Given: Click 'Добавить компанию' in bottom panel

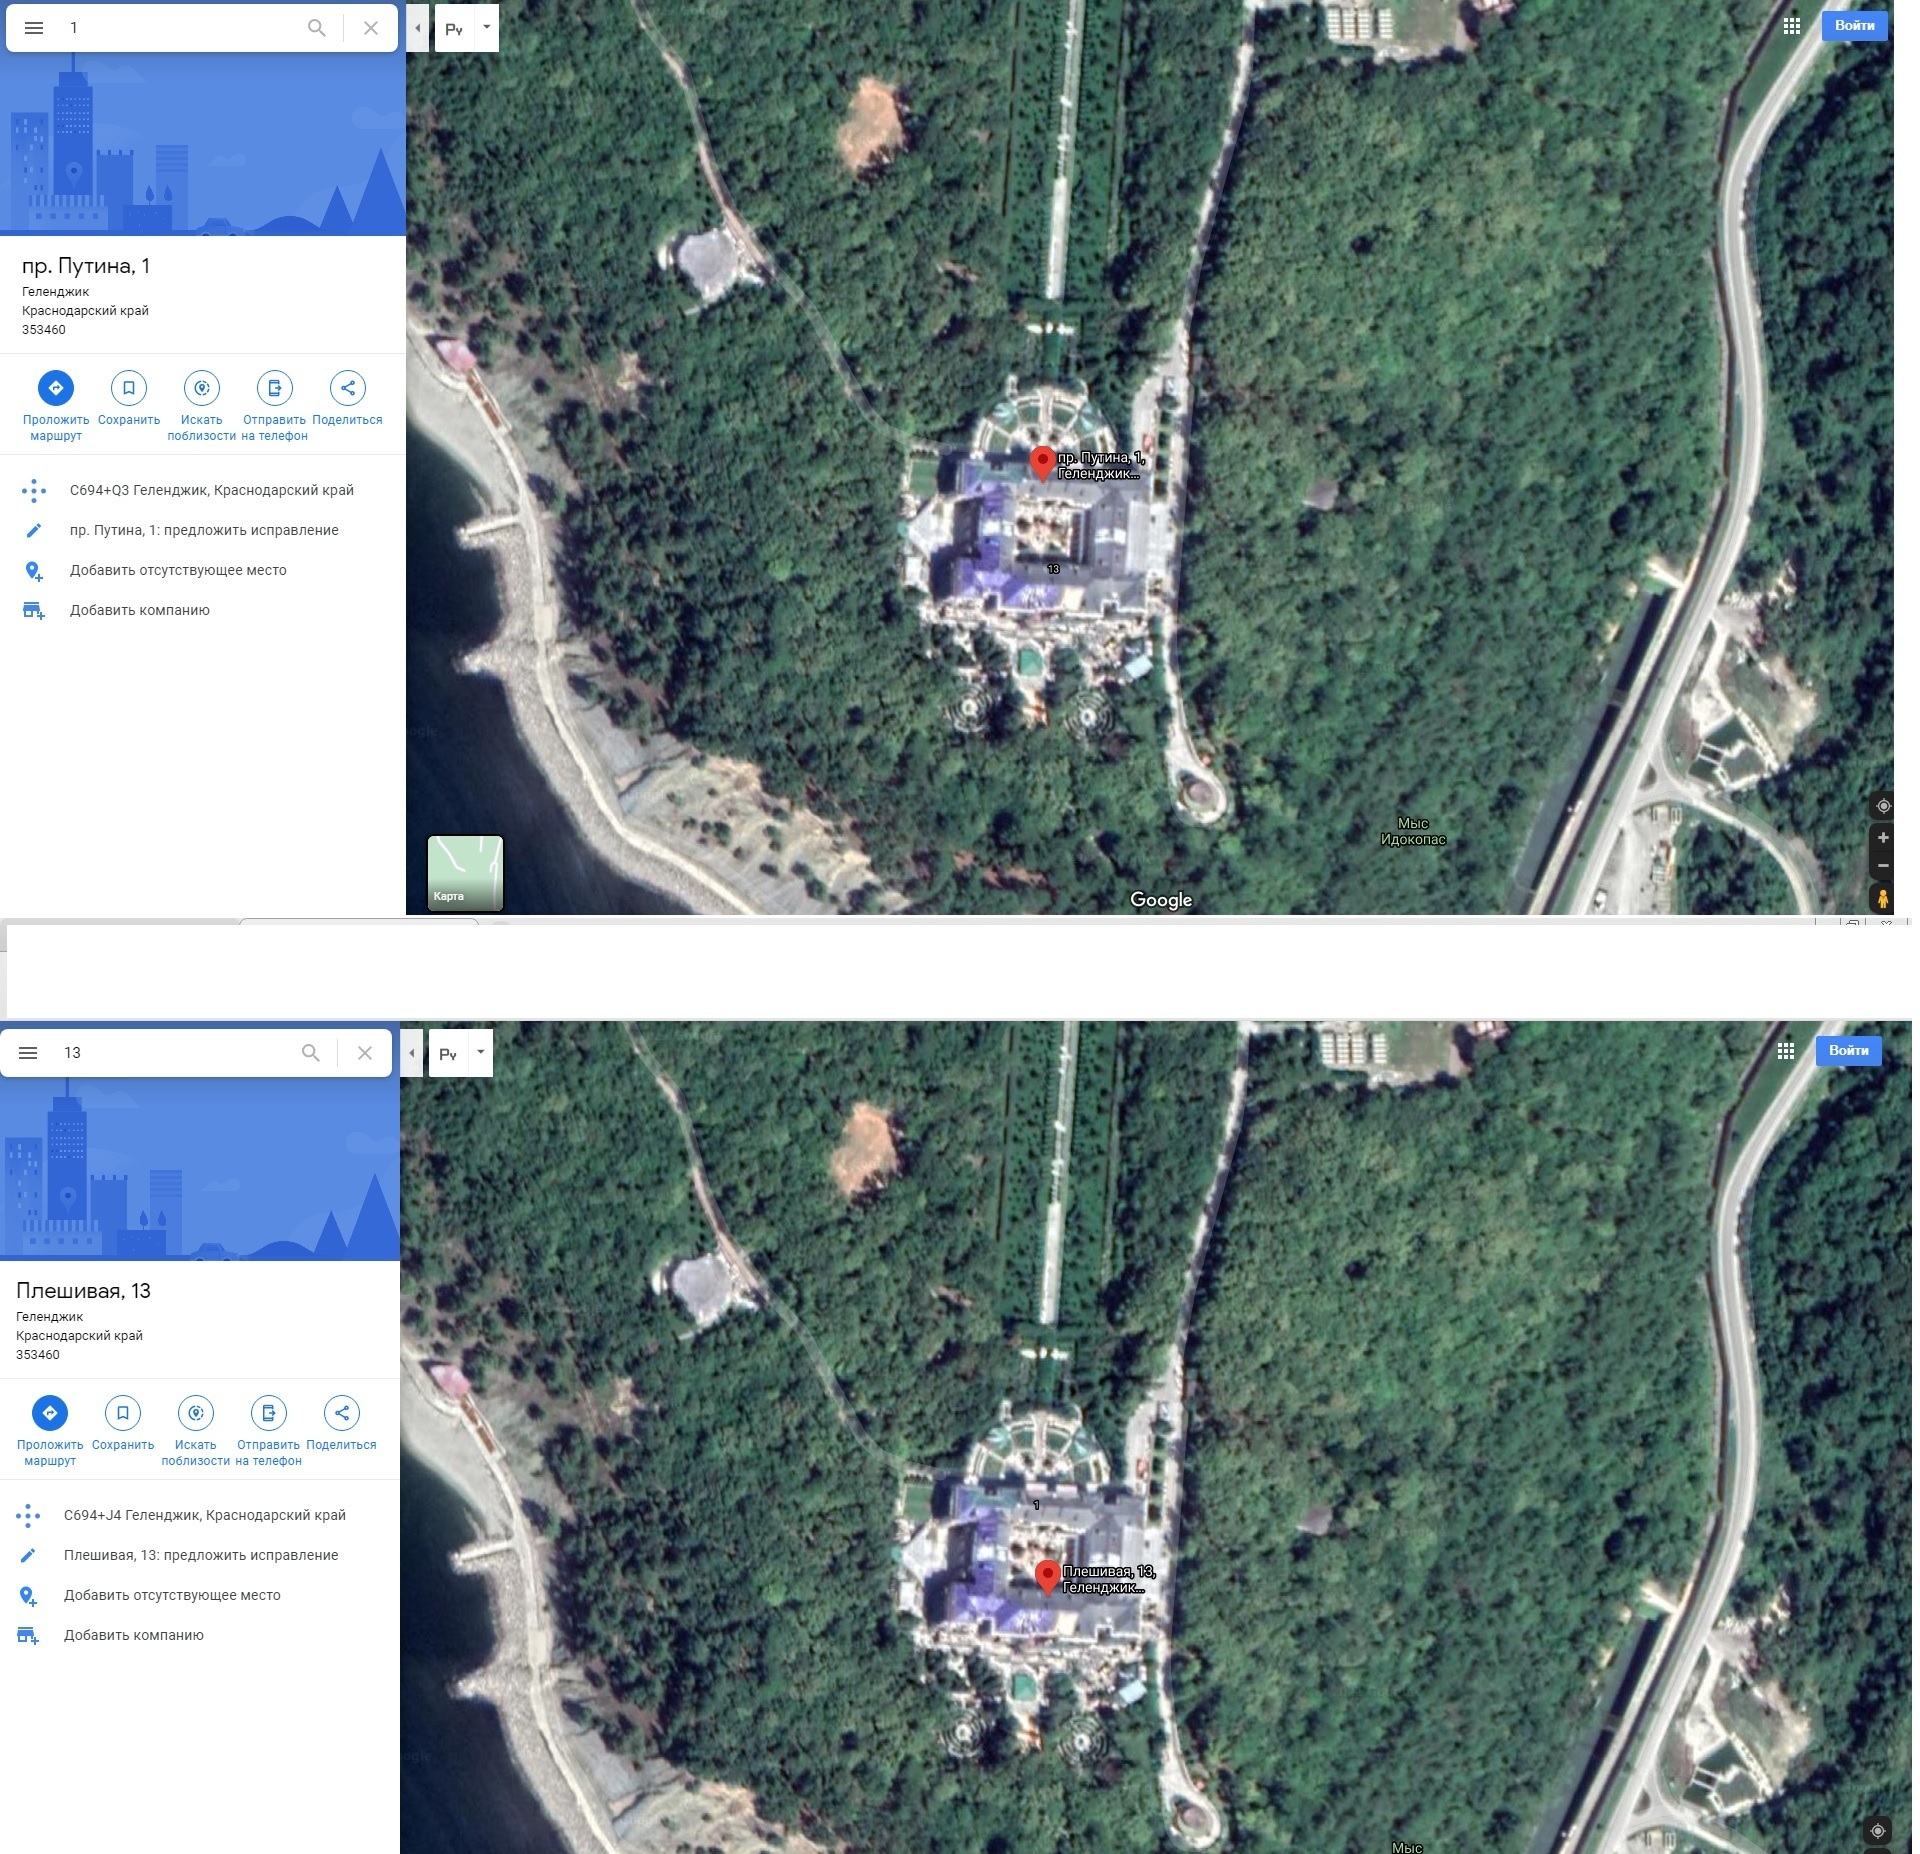Looking at the screenshot, I should [x=134, y=1635].
